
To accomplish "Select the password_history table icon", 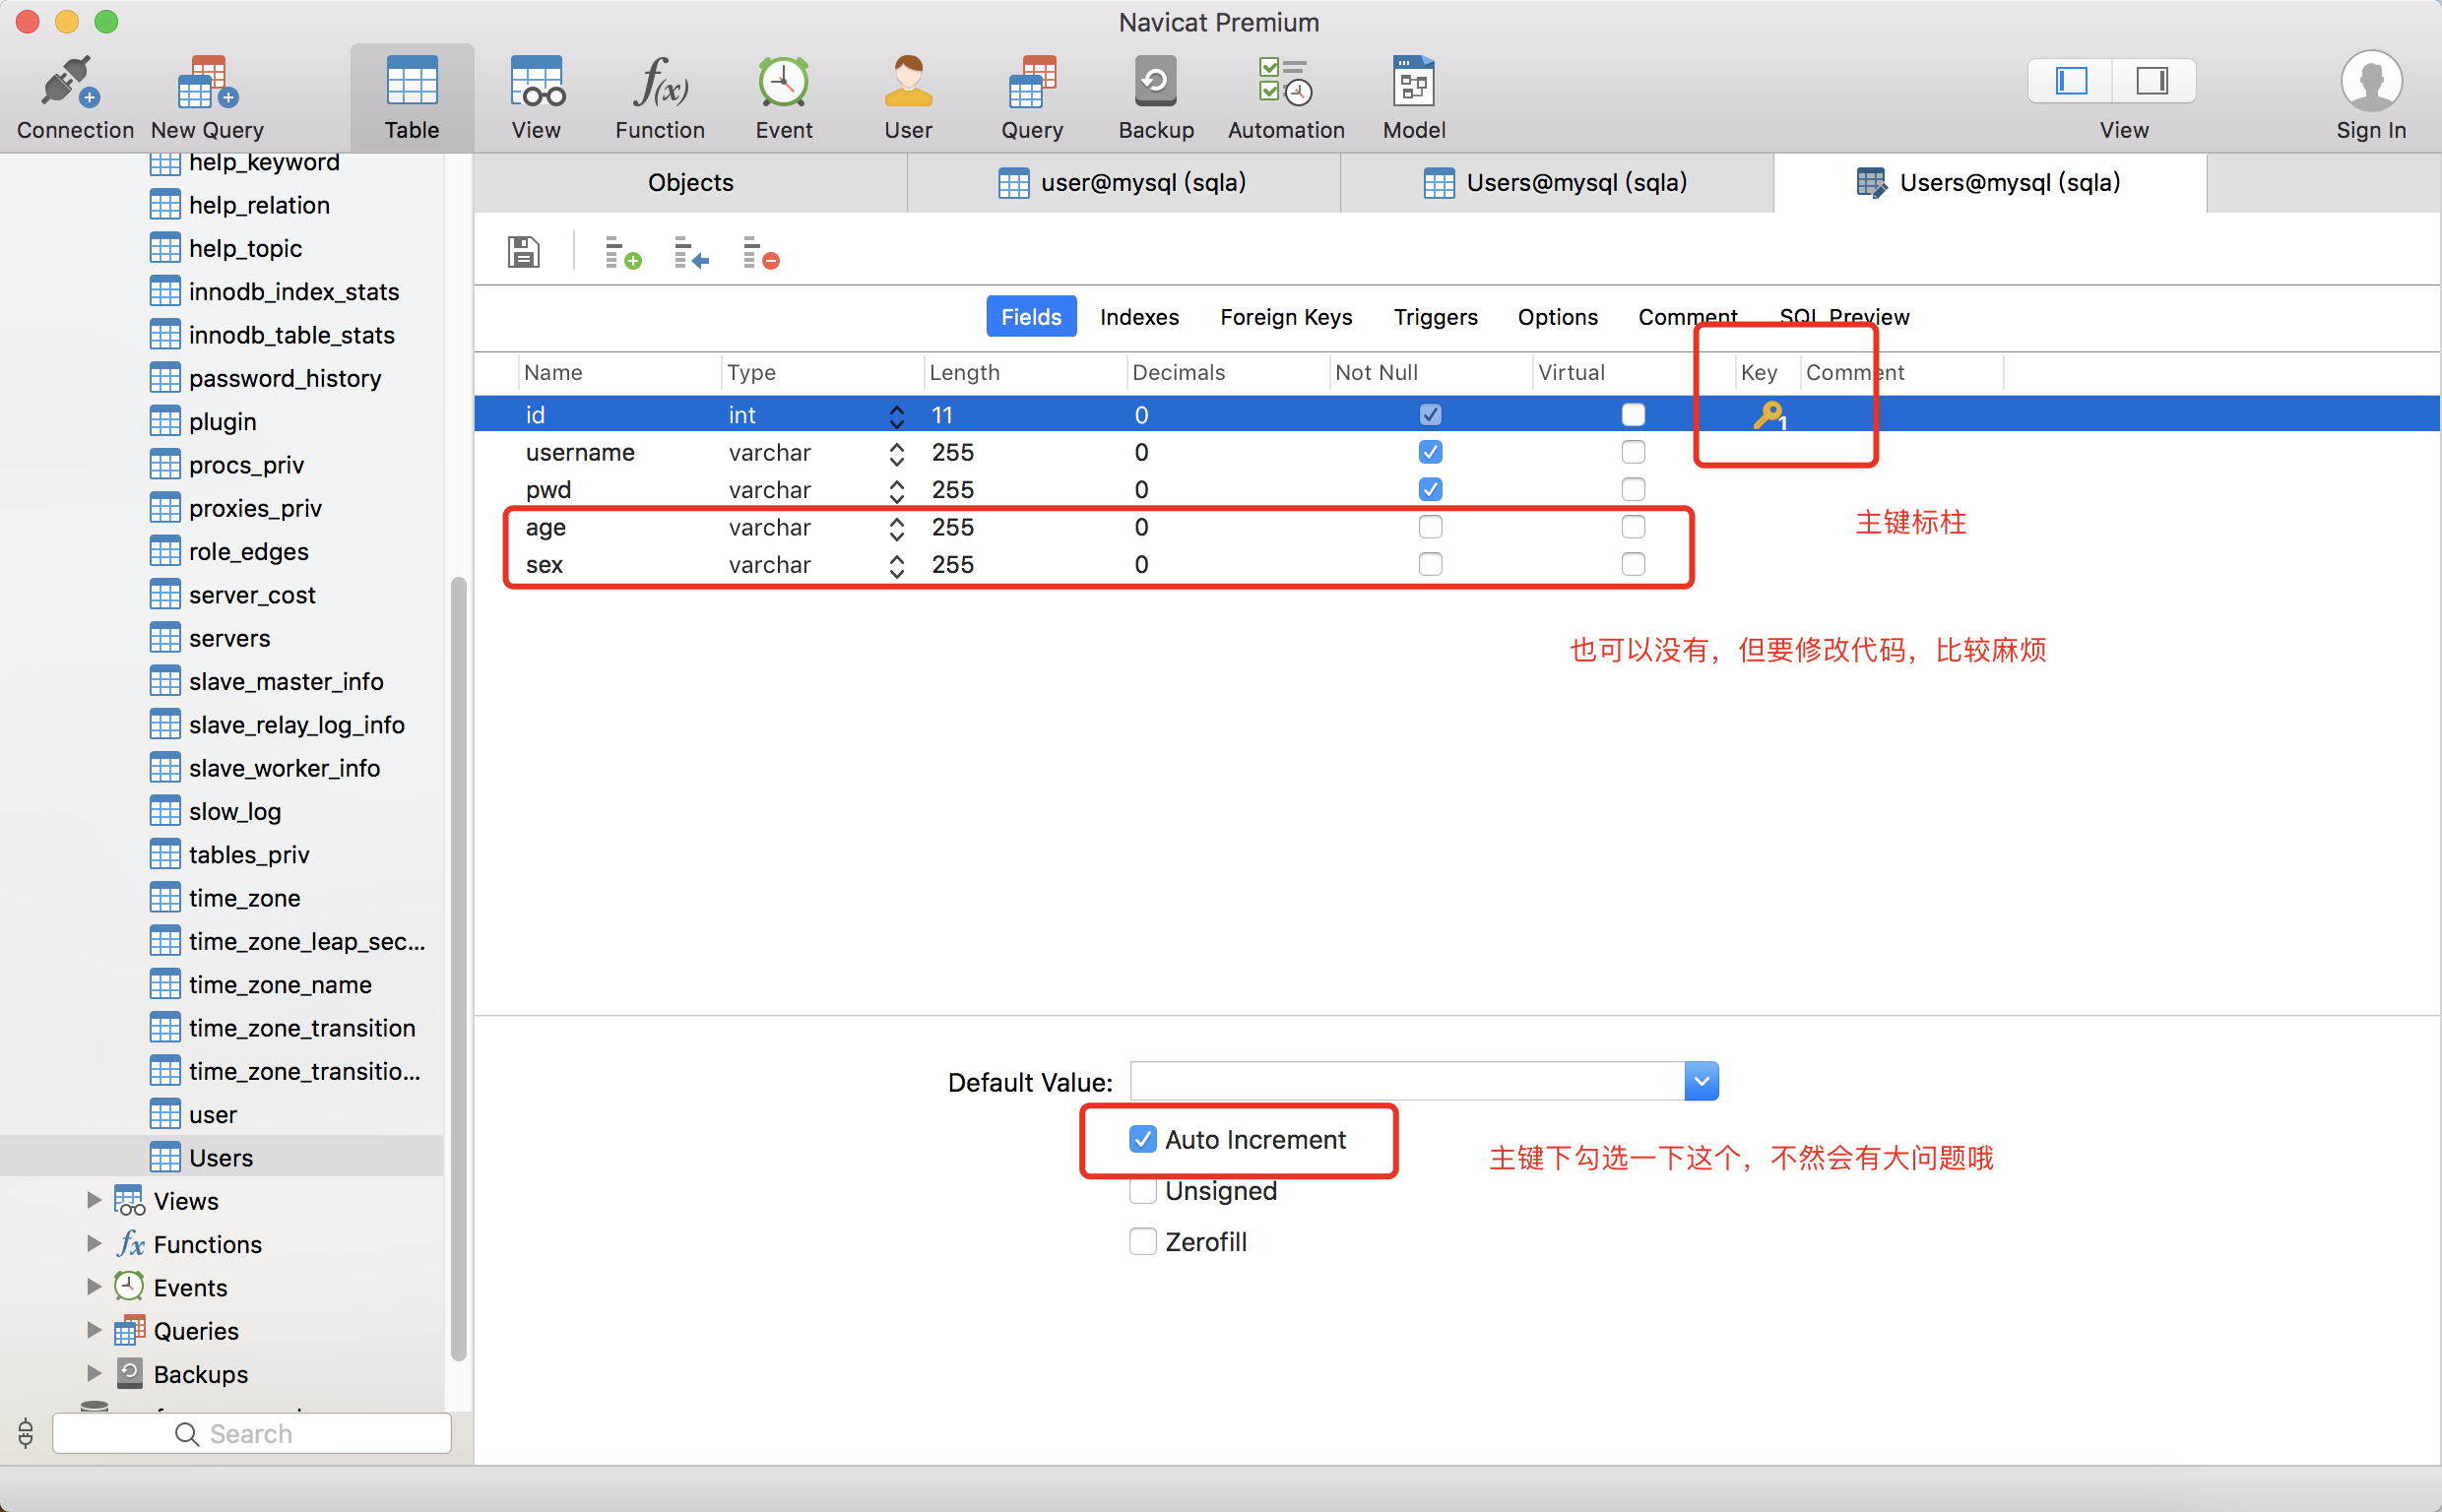I will [x=165, y=378].
